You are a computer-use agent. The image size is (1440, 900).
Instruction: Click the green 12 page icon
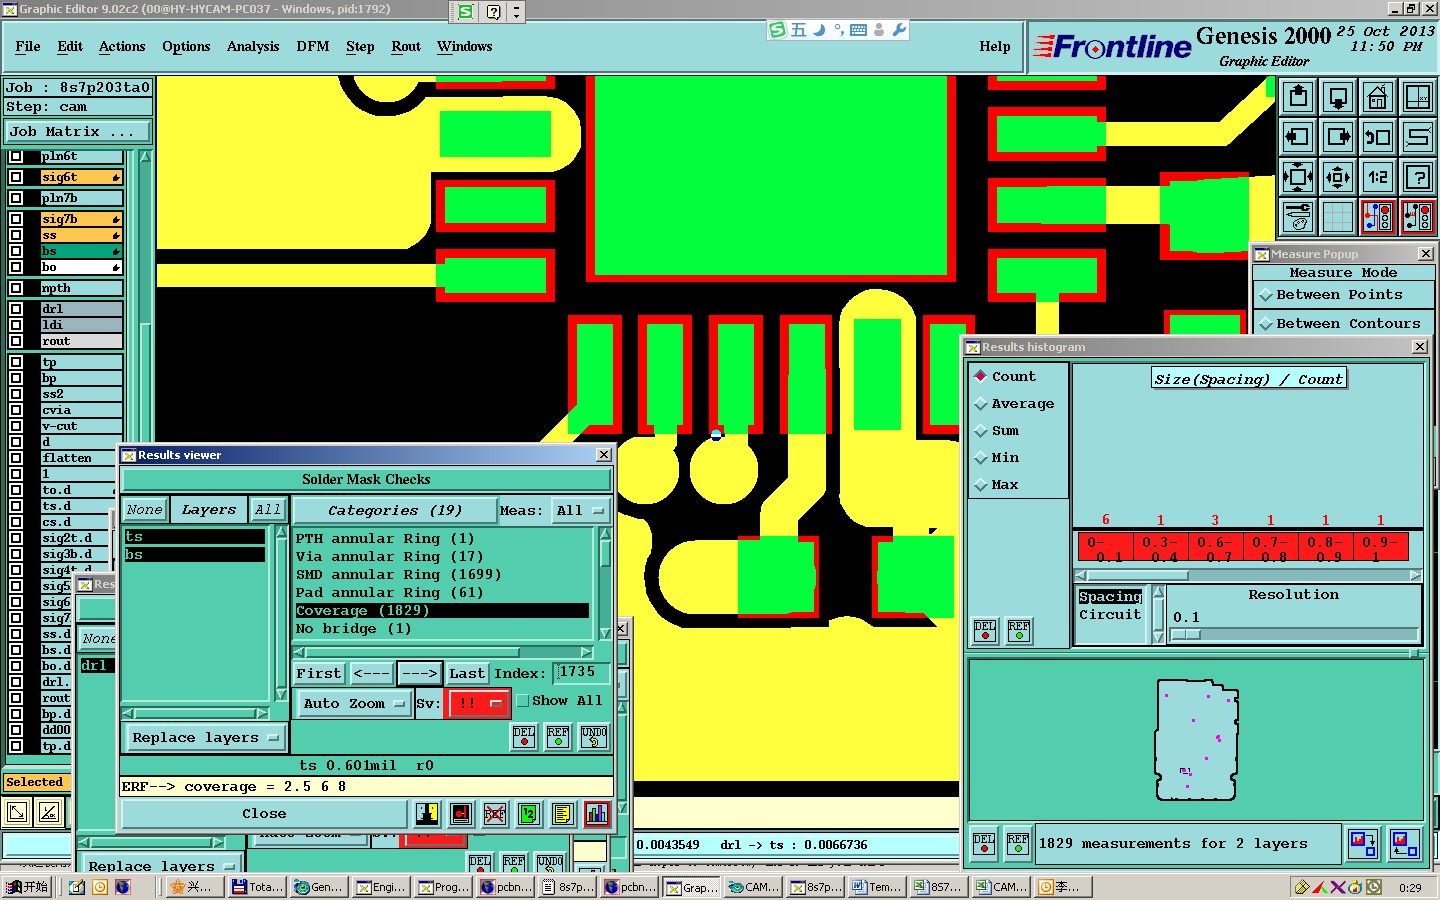tap(528, 814)
